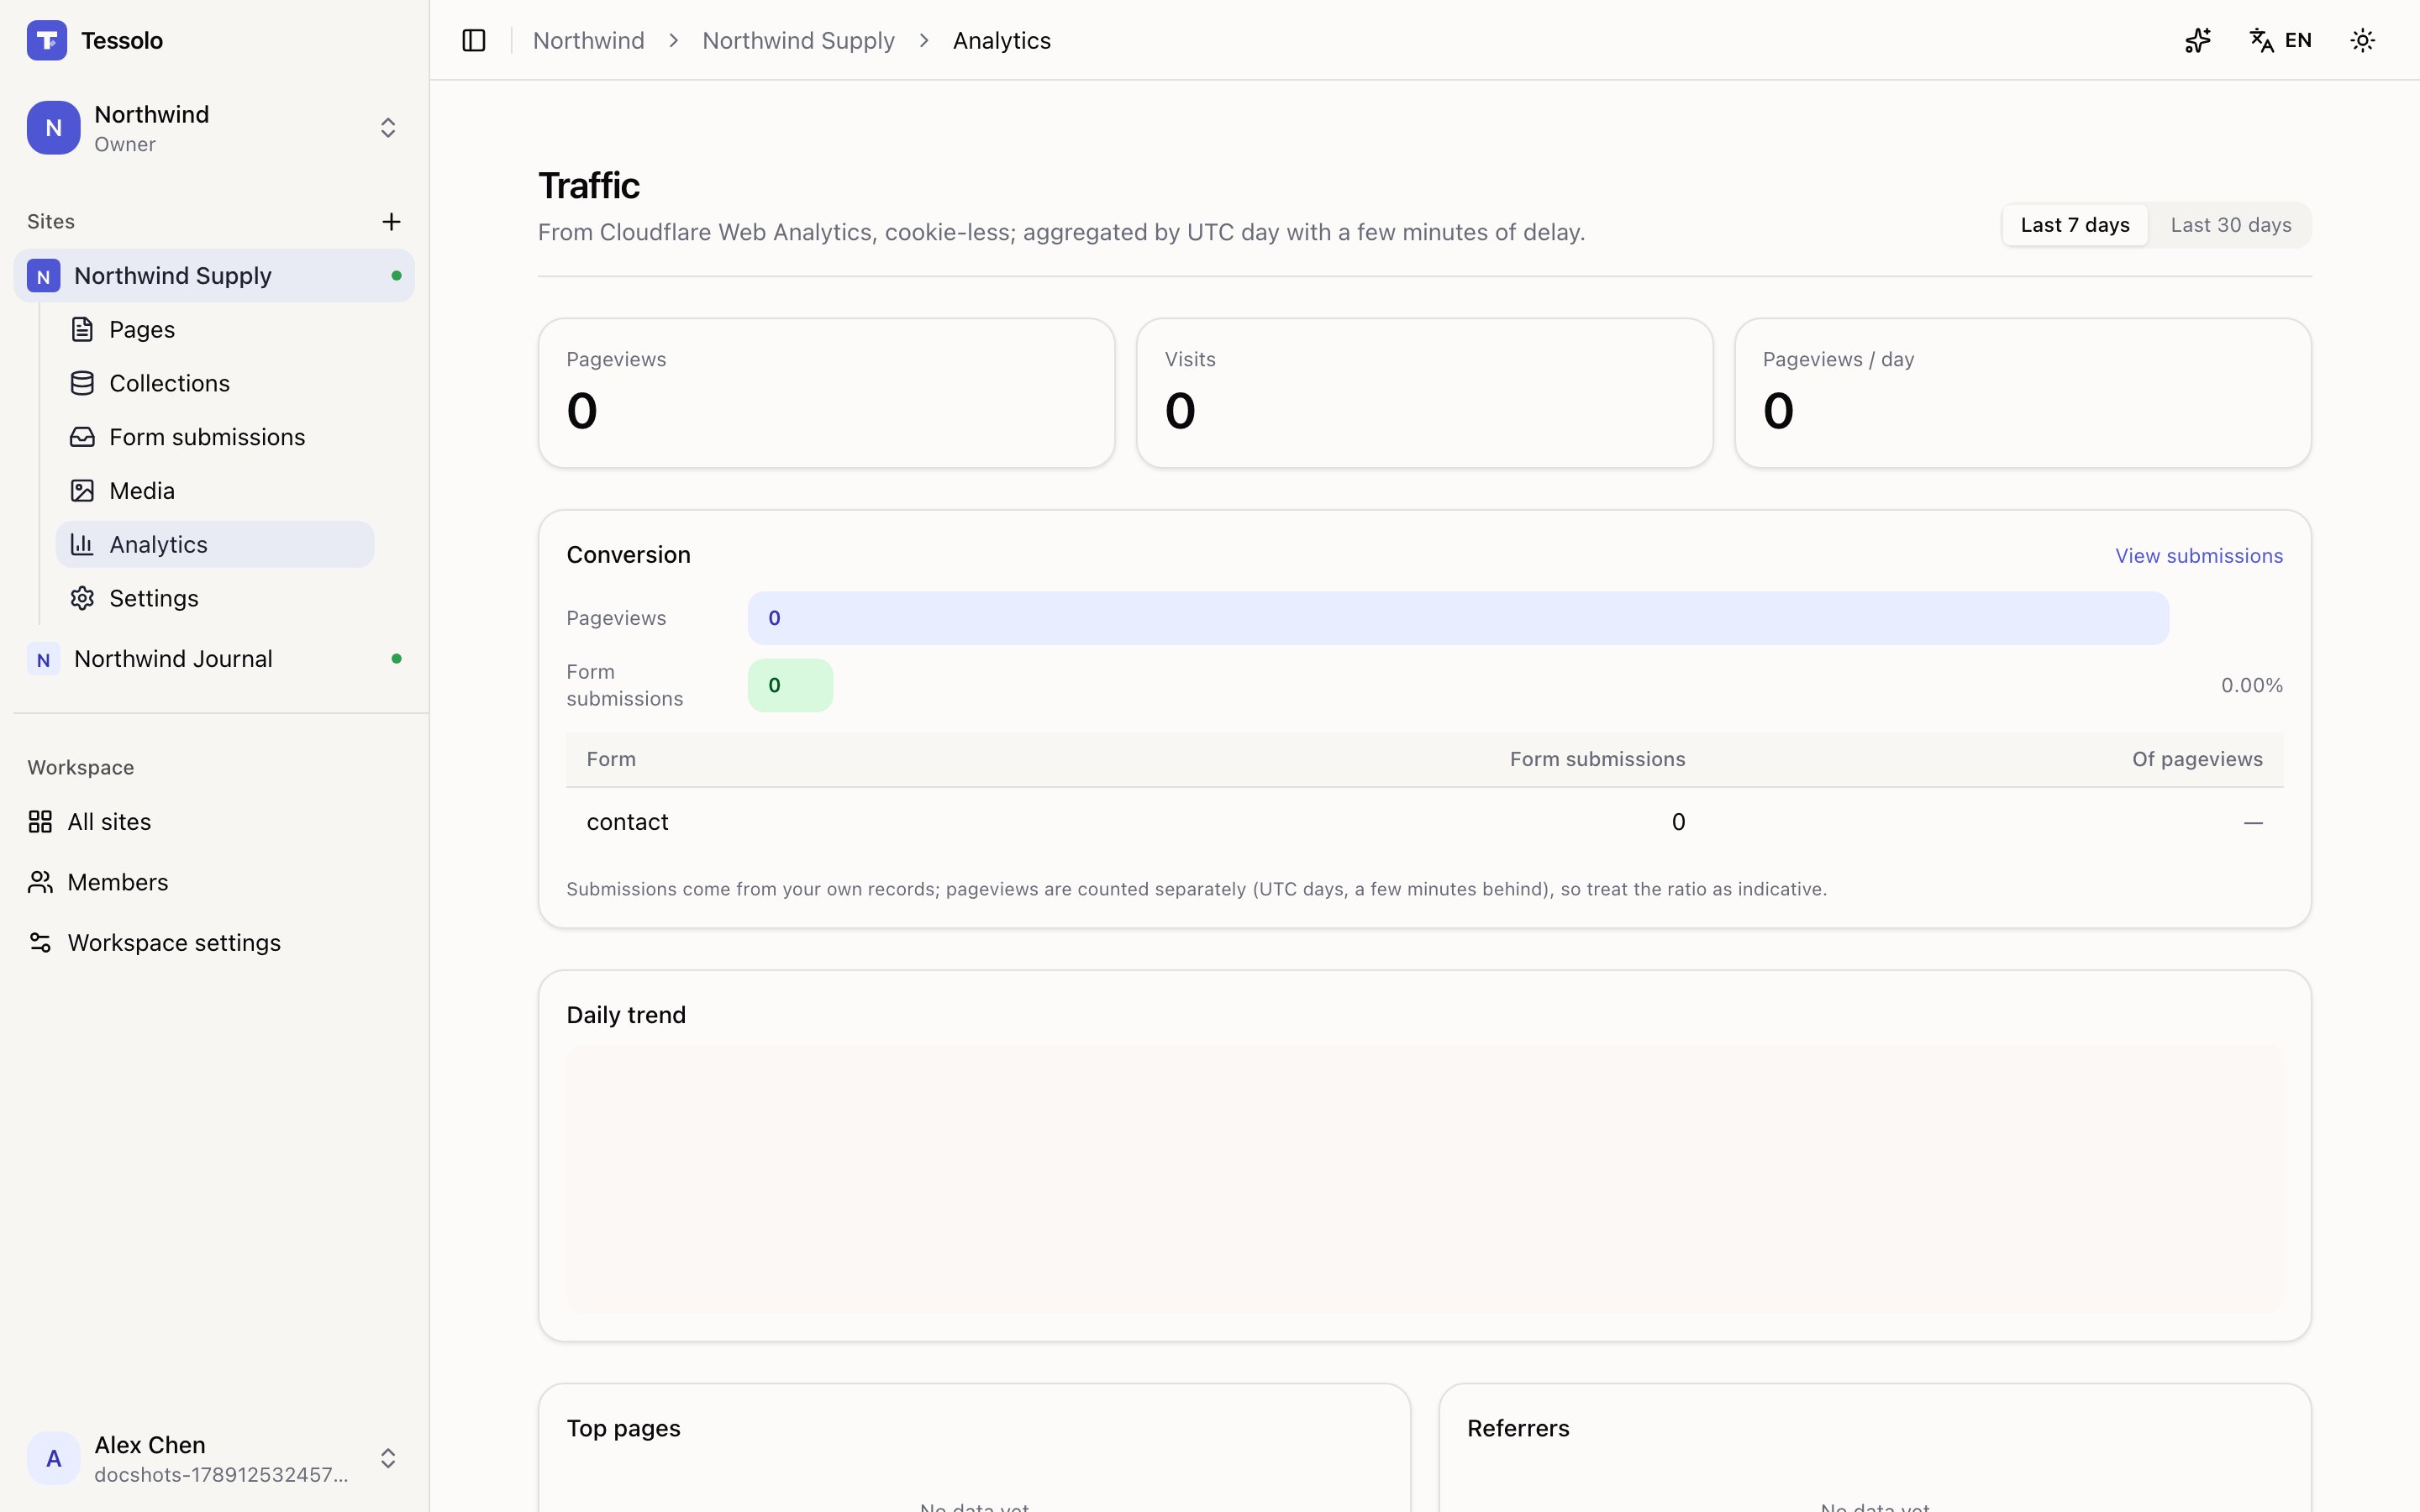Open the Media image icon

[82, 491]
